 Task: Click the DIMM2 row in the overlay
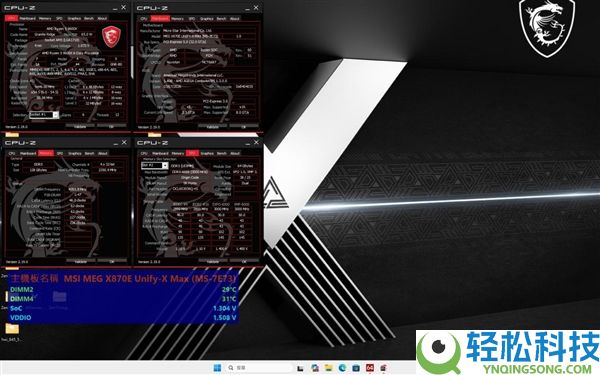(123, 289)
